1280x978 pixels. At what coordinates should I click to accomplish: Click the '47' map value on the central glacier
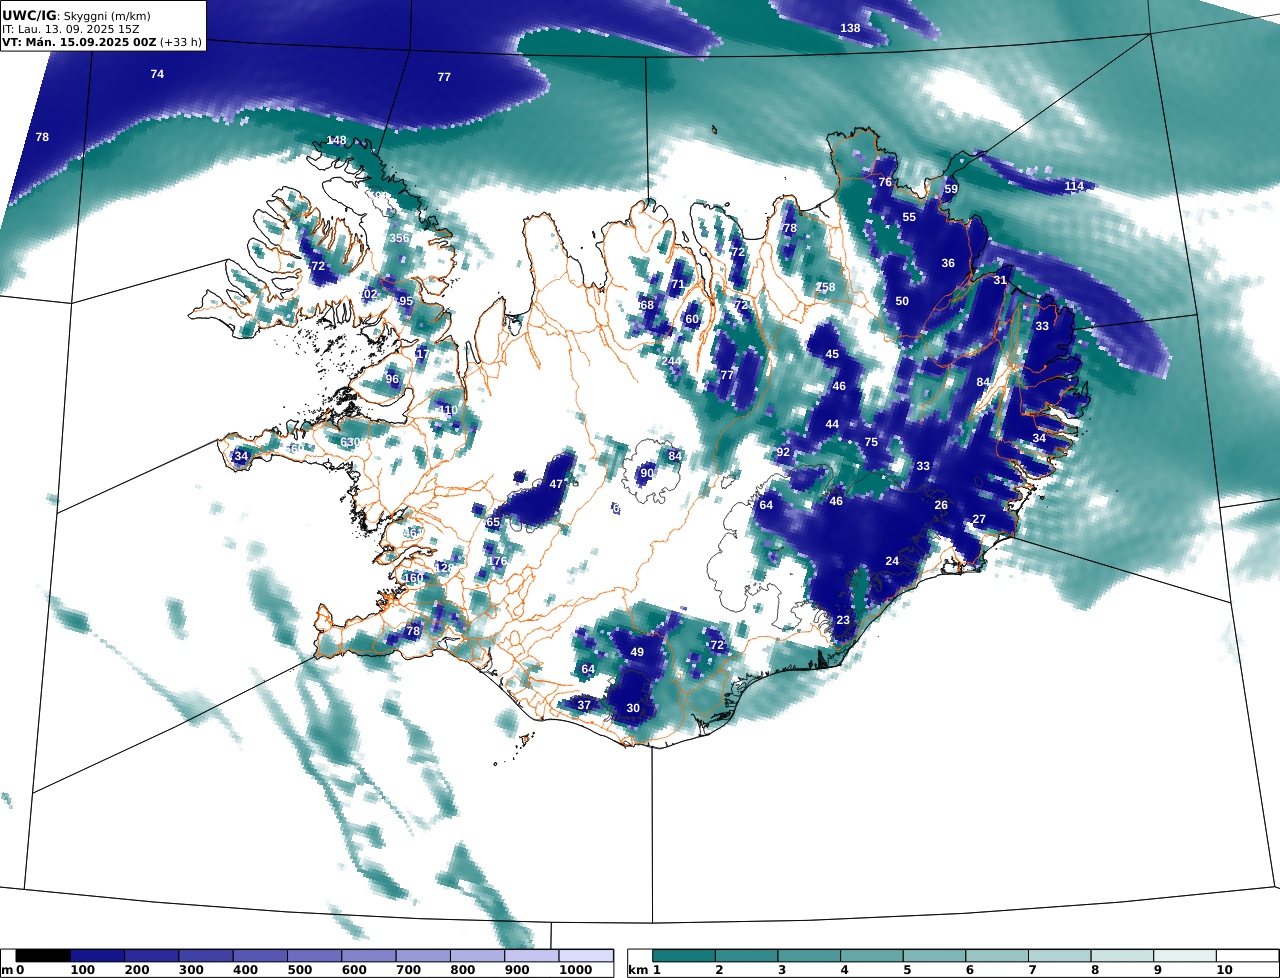[x=556, y=484]
